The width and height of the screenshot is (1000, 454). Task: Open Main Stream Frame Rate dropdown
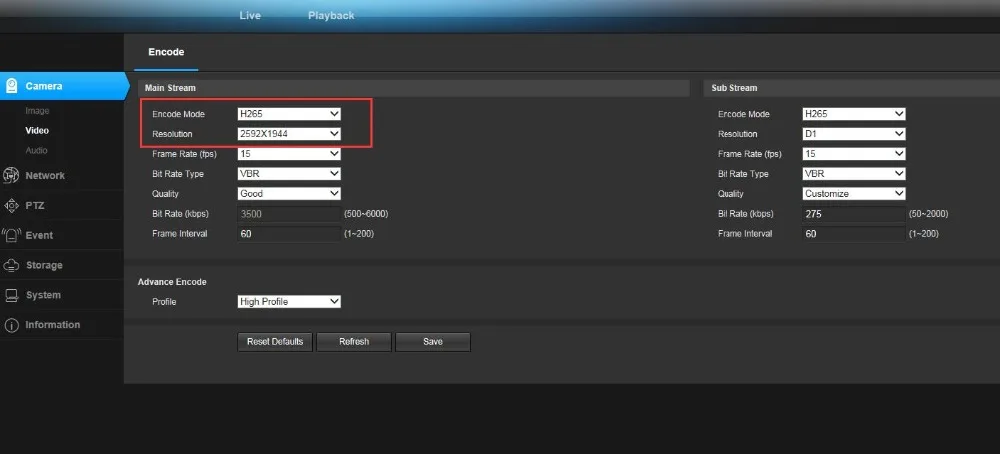(289, 154)
